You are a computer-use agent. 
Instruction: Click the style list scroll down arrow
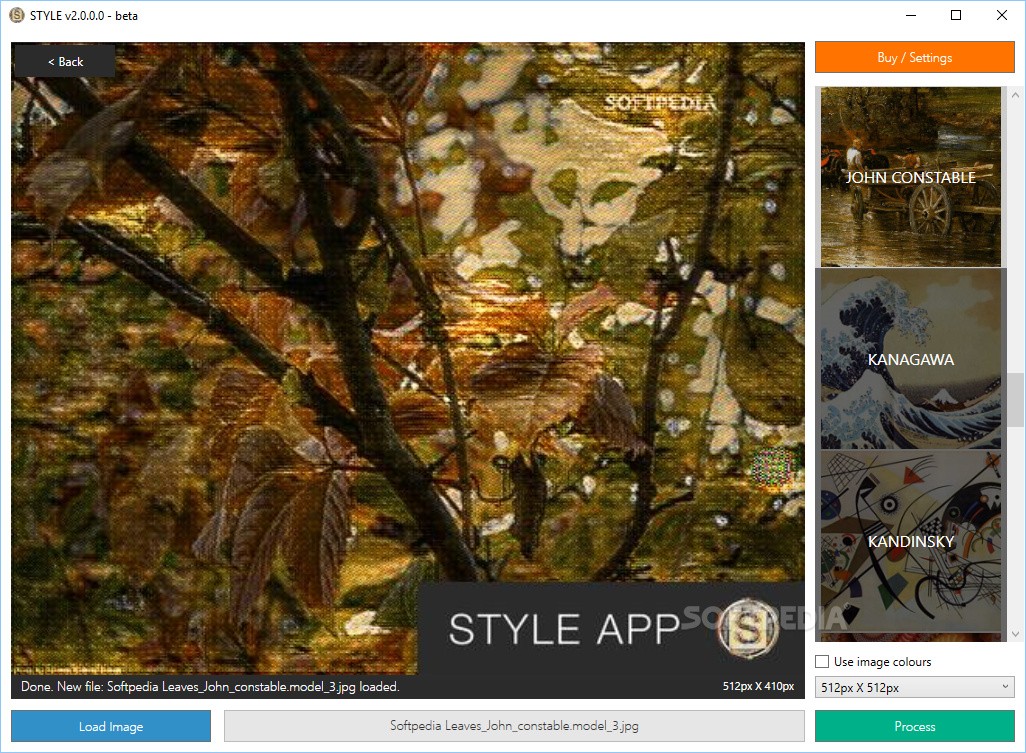pos(1015,634)
